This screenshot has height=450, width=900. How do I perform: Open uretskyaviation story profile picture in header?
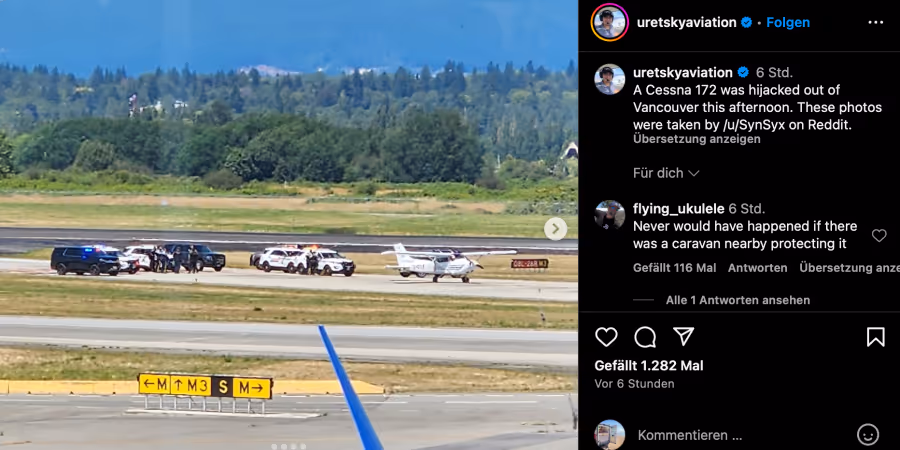point(610,22)
